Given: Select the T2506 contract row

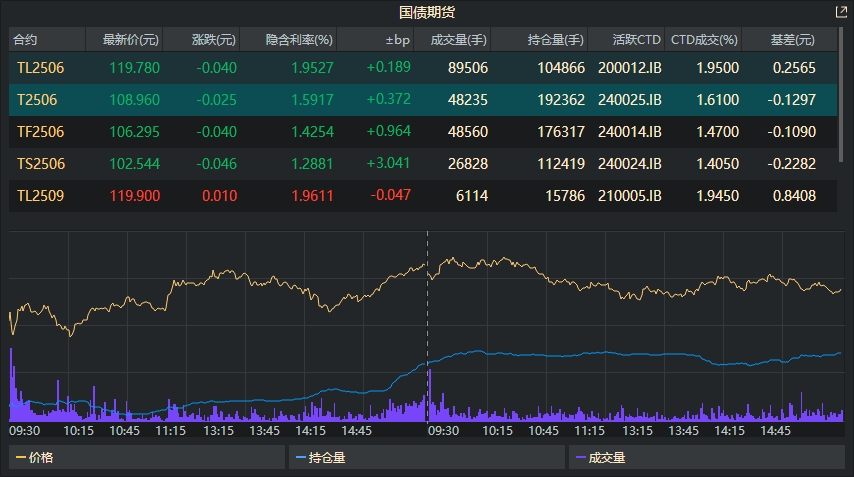Looking at the screenshot, I should [x=423, y=100].
